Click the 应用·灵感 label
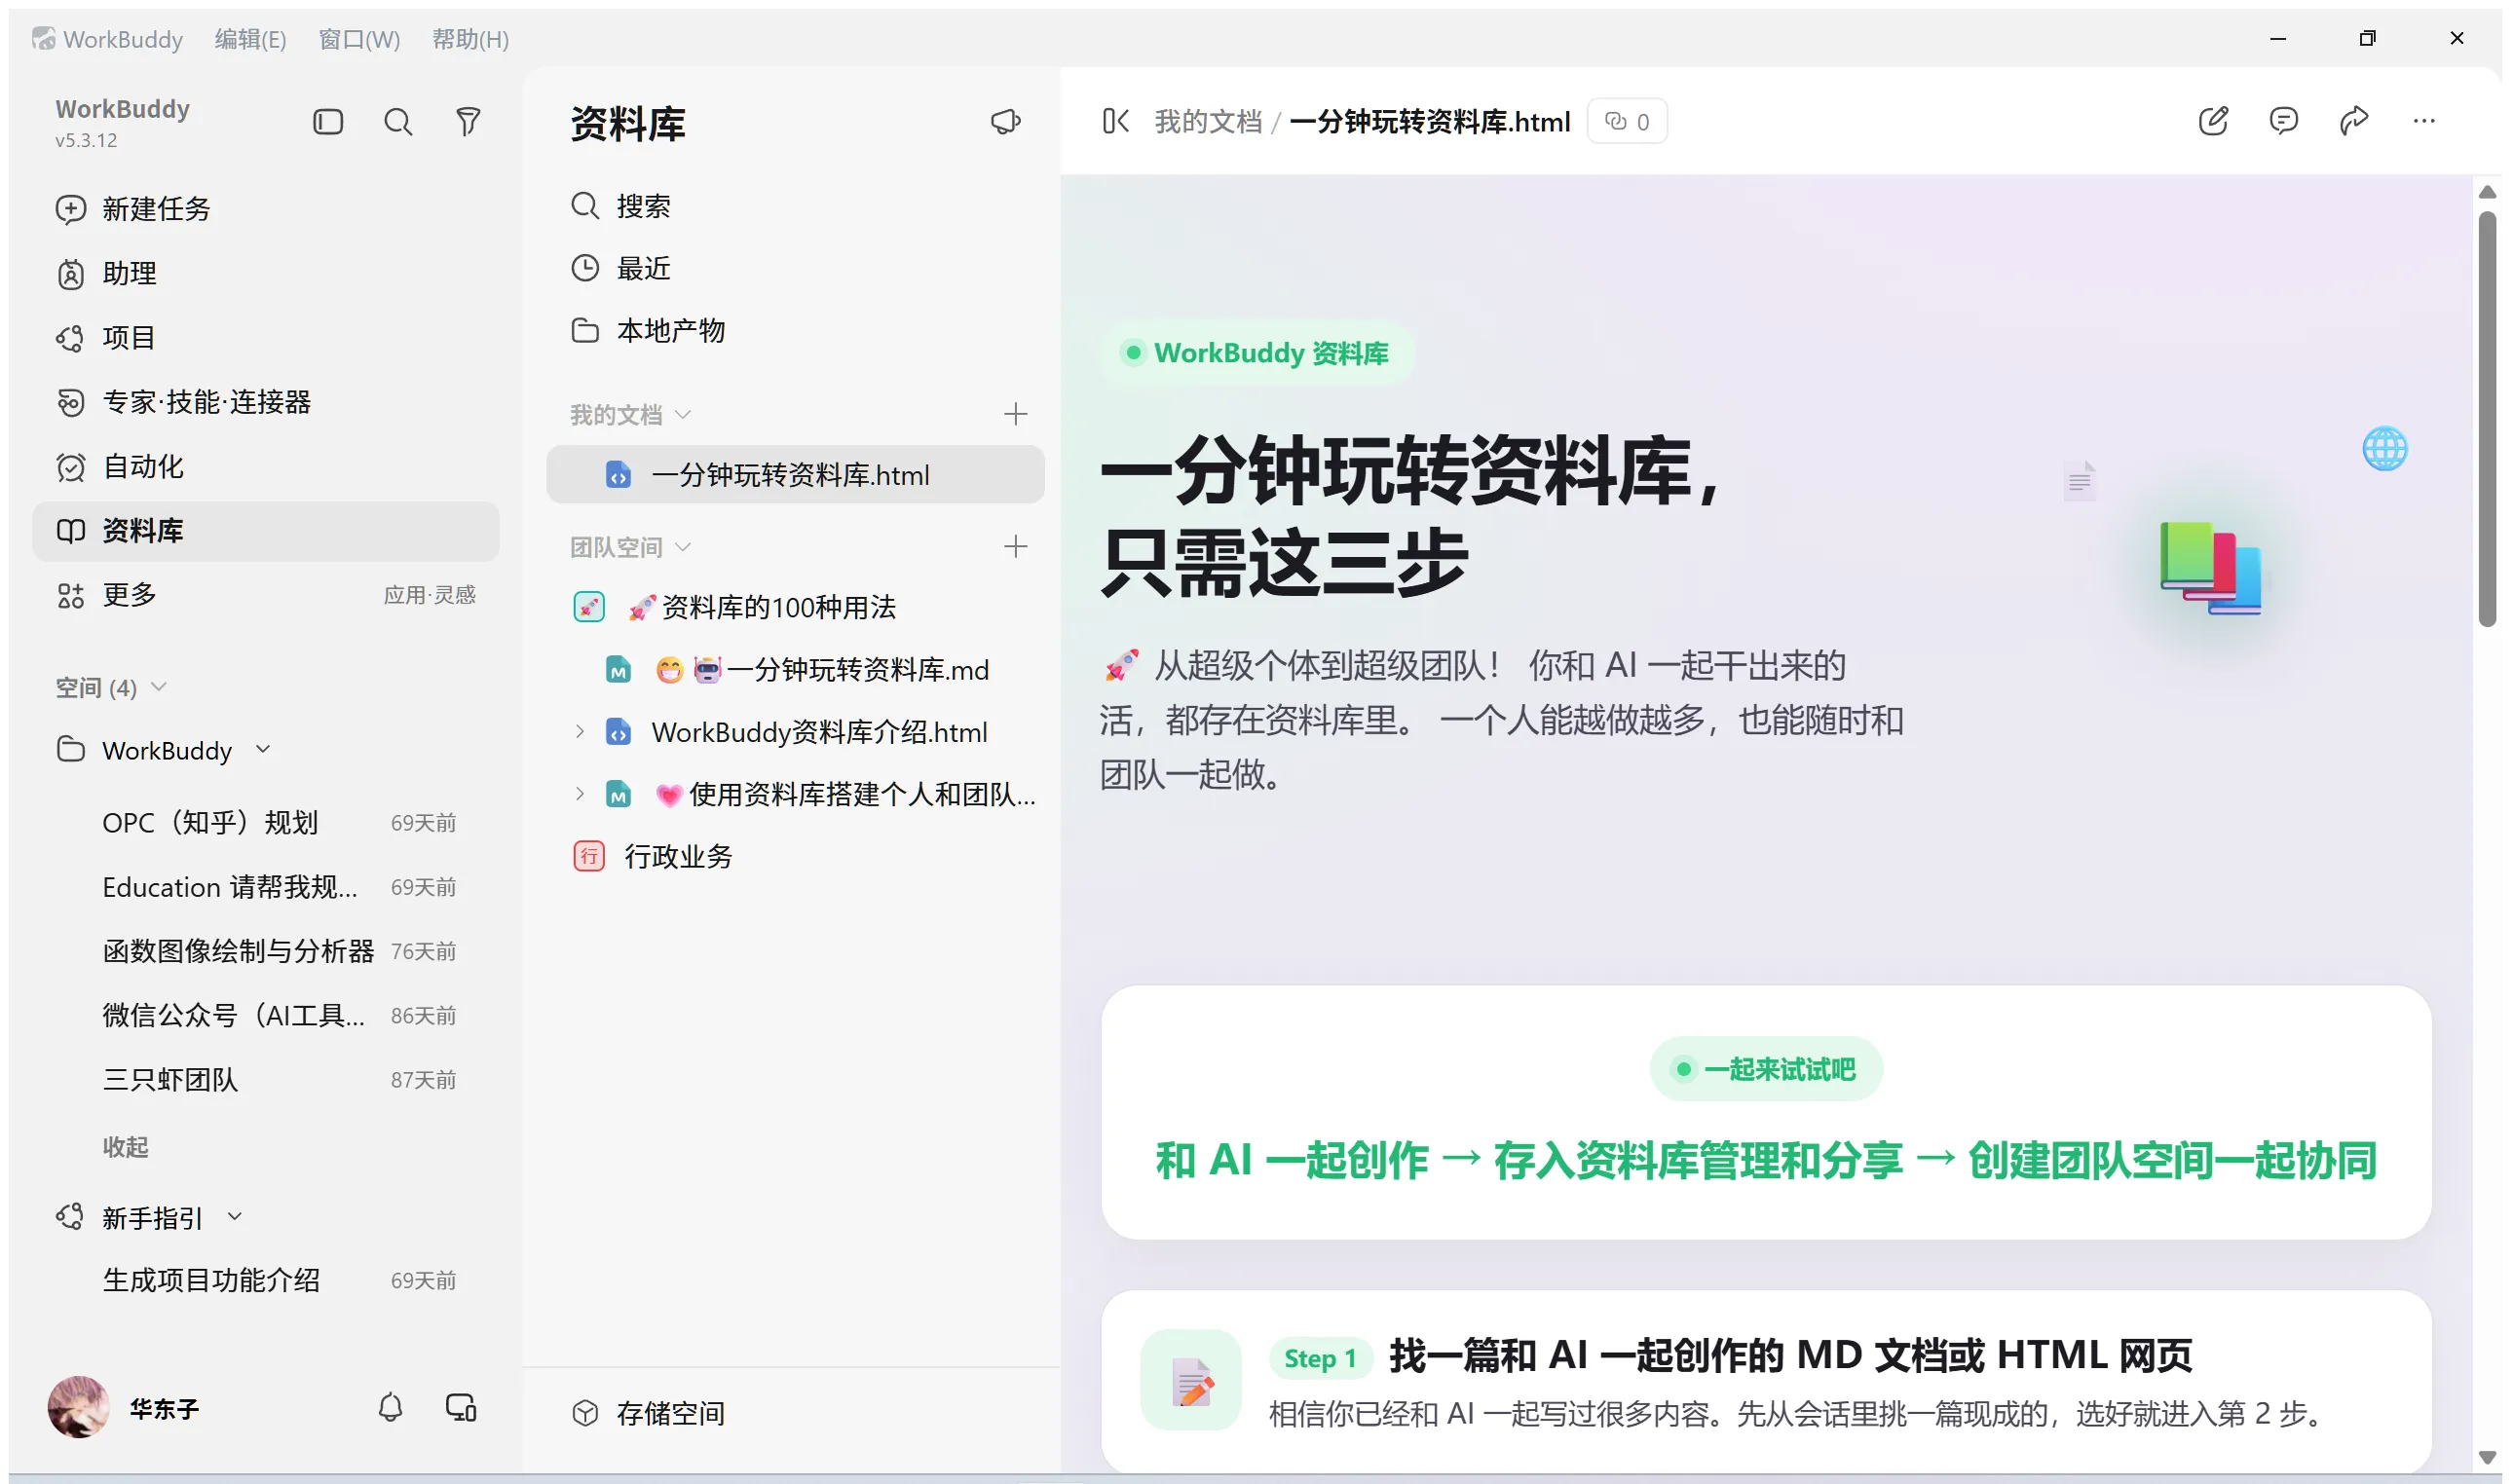2513x1484 pixels. pyautogui.click(x=430, y=595)
